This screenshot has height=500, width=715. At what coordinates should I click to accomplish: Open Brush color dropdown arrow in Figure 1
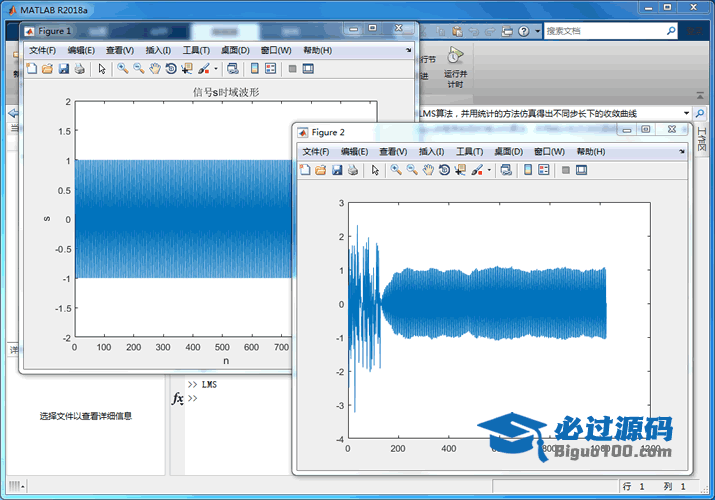tap(216, 69)
